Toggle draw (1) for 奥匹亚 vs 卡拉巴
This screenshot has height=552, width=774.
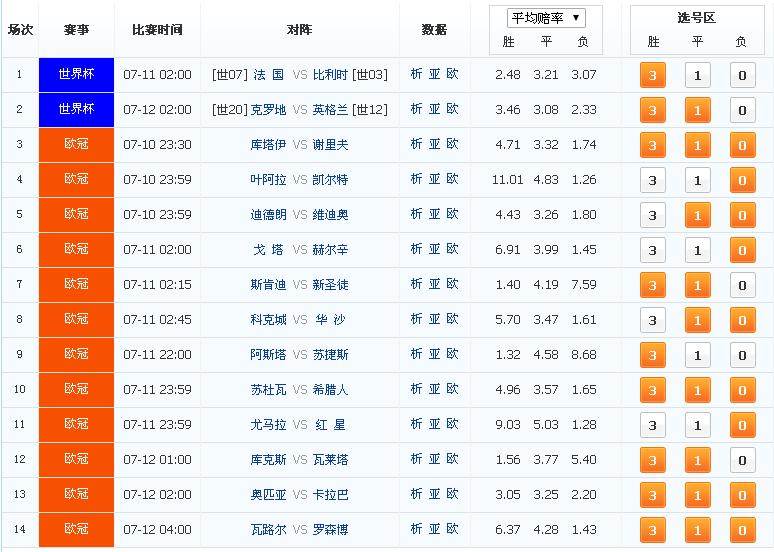(697, 496)
